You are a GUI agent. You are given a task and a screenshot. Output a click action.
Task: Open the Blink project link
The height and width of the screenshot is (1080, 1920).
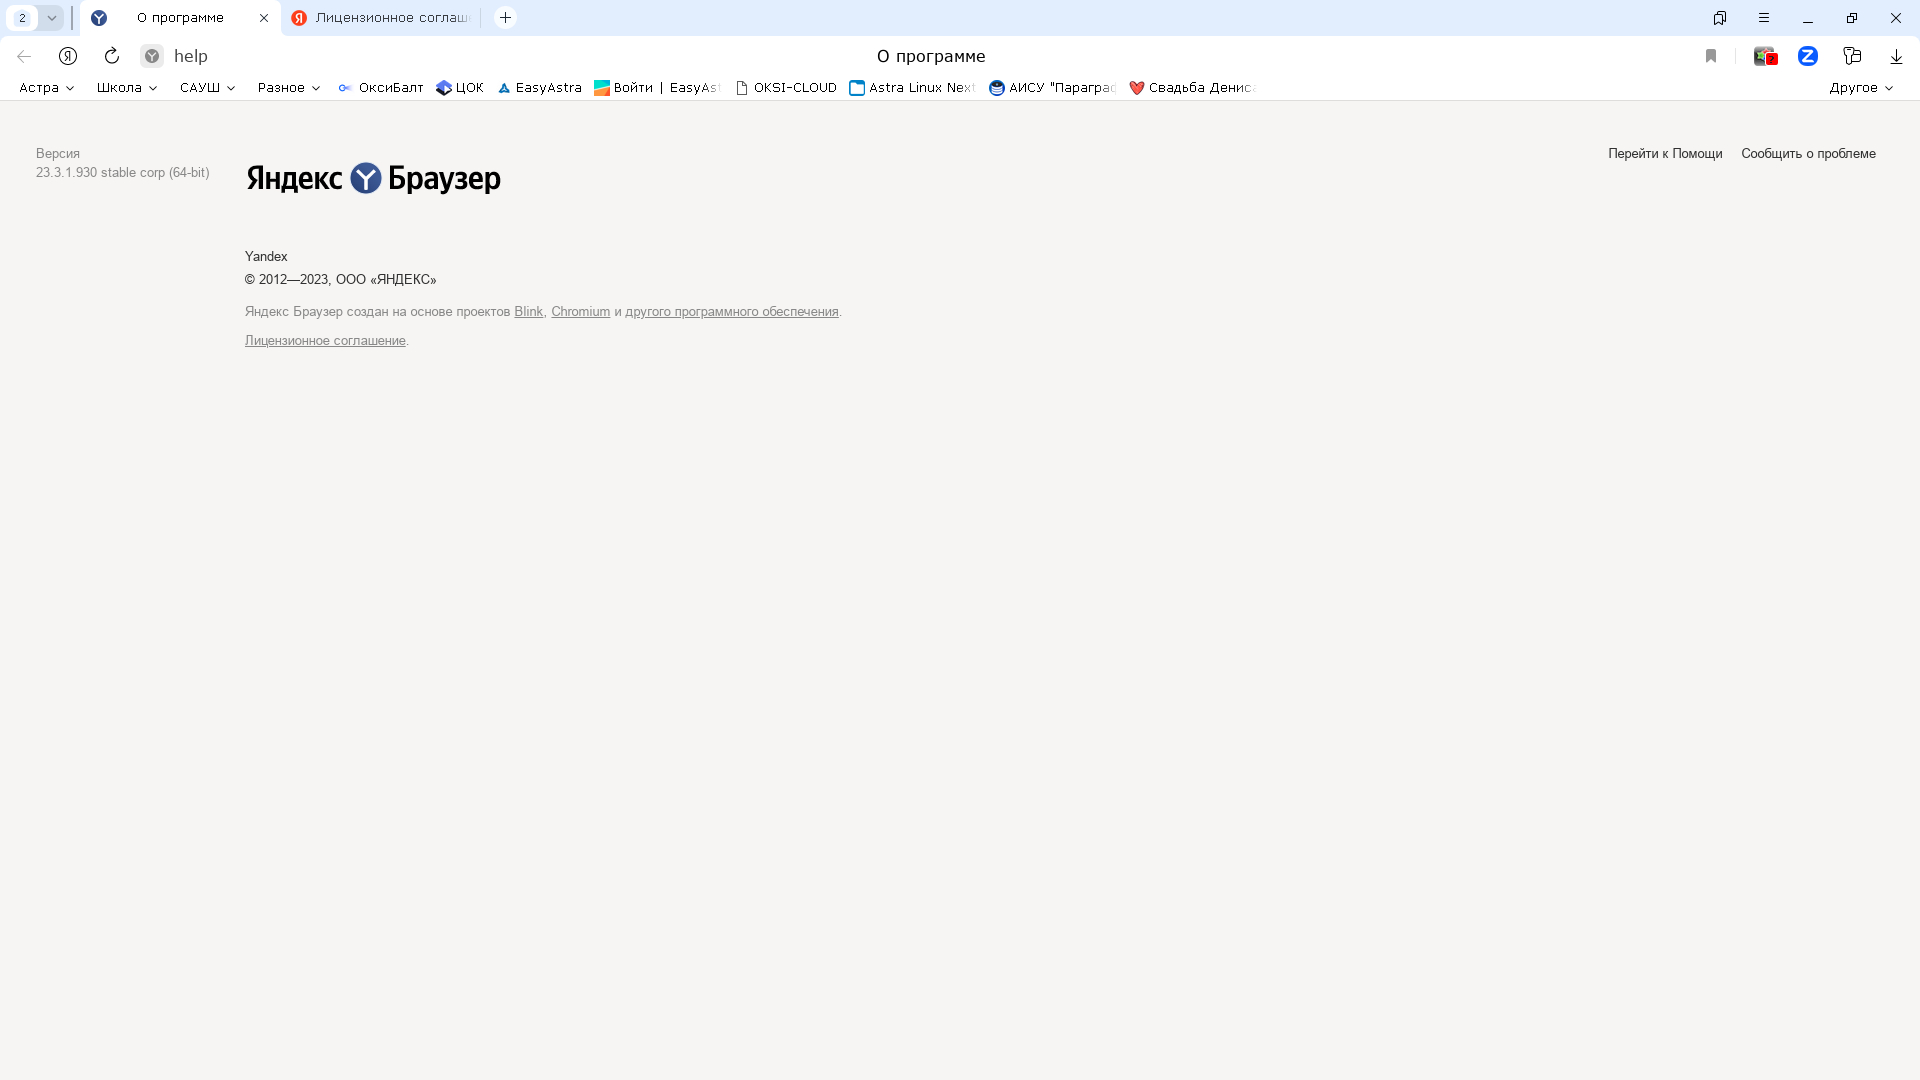pyautogui.click(x=528, y=312)
